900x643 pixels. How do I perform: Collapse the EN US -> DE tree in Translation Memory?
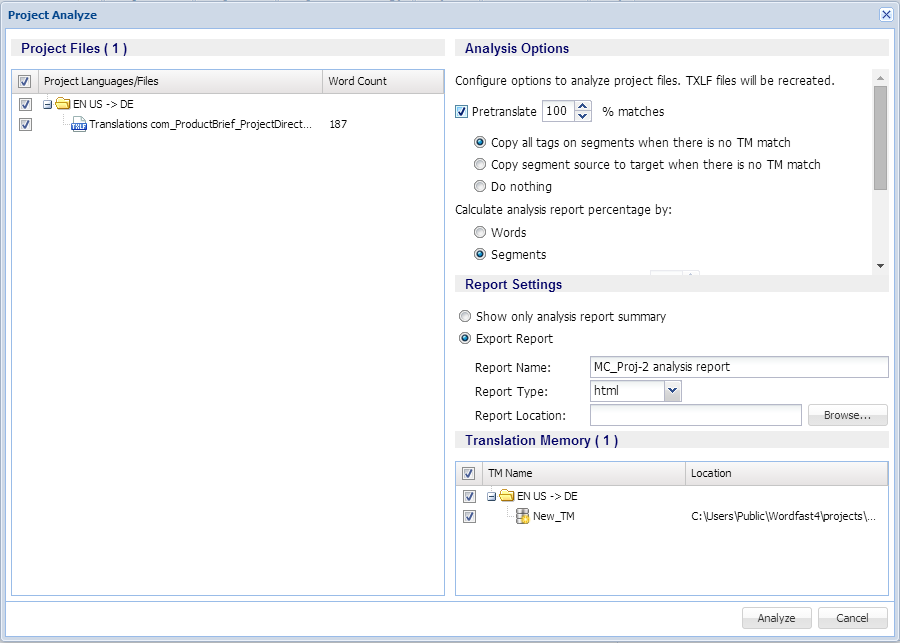(491, 496)
